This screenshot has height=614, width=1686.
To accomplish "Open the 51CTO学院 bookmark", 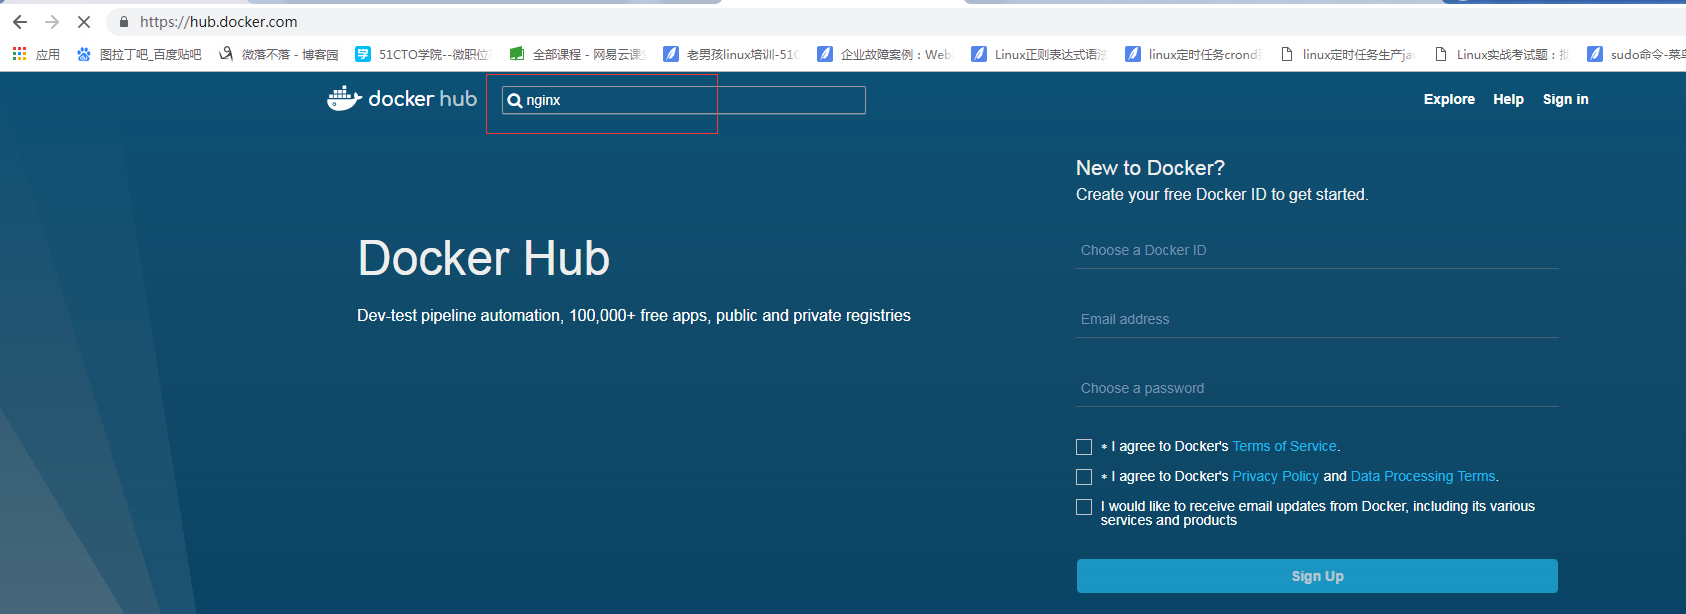I will pyautogui.click(x=424, y=54).
